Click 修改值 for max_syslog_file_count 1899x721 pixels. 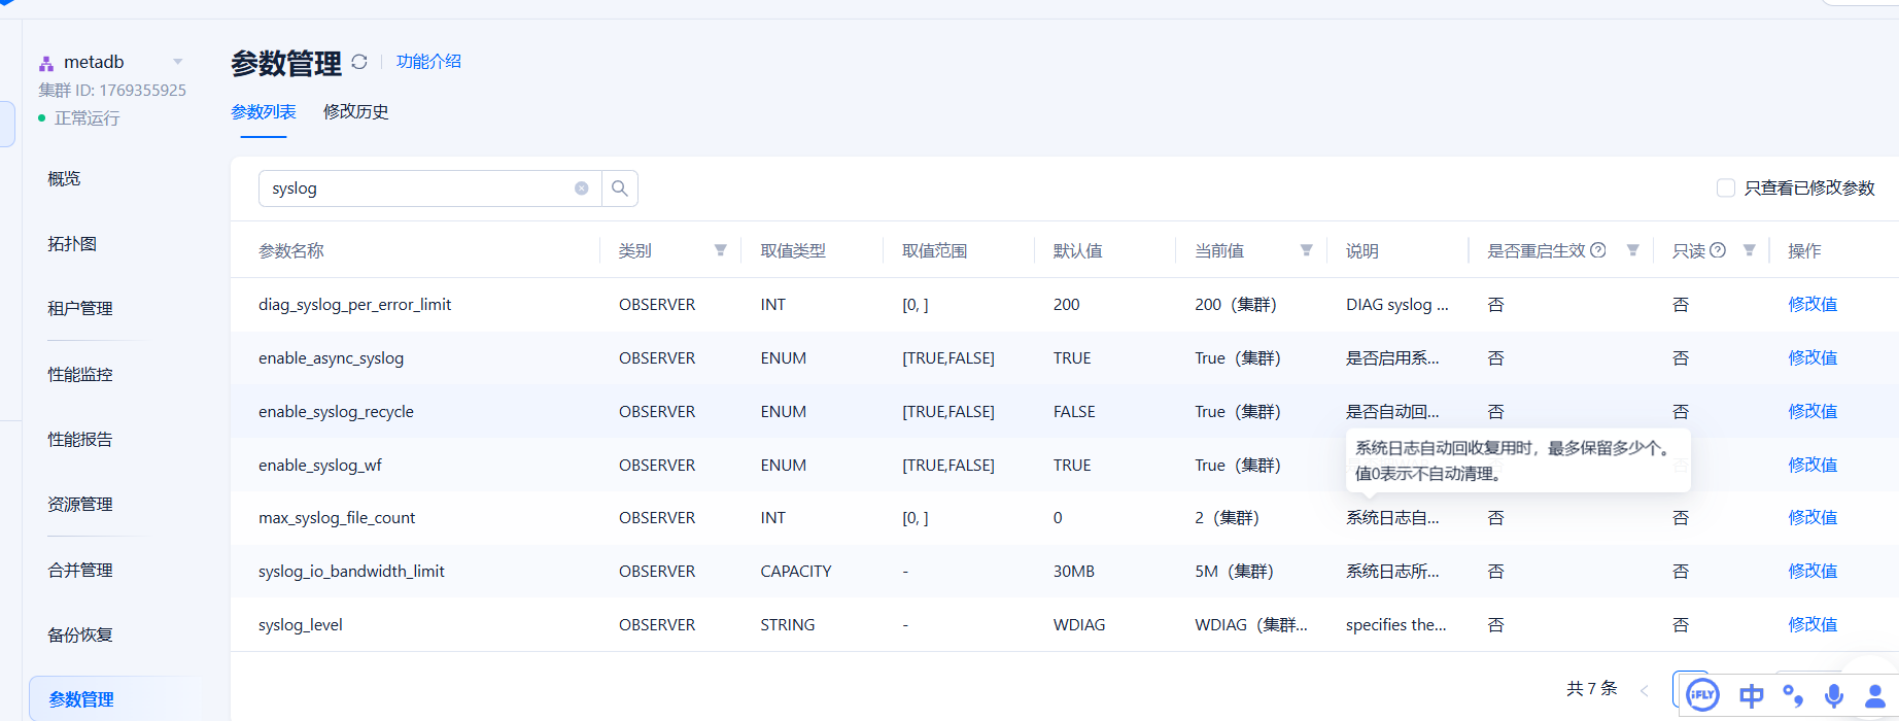coord(1812,518)
